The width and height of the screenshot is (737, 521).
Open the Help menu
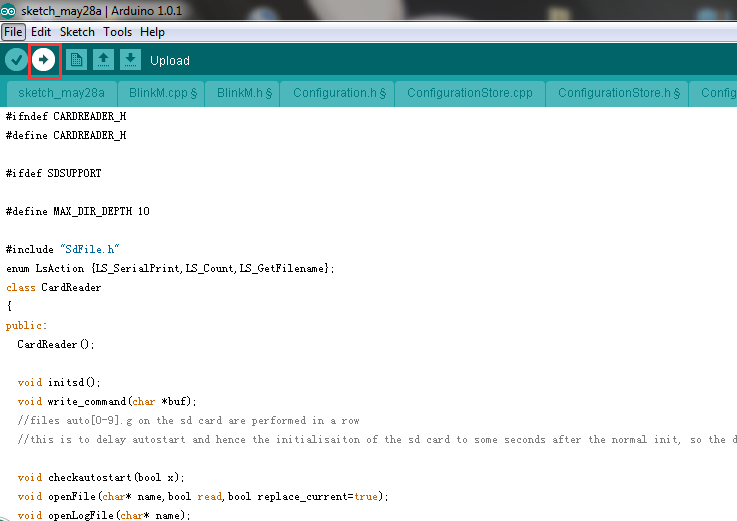(152, 32)
